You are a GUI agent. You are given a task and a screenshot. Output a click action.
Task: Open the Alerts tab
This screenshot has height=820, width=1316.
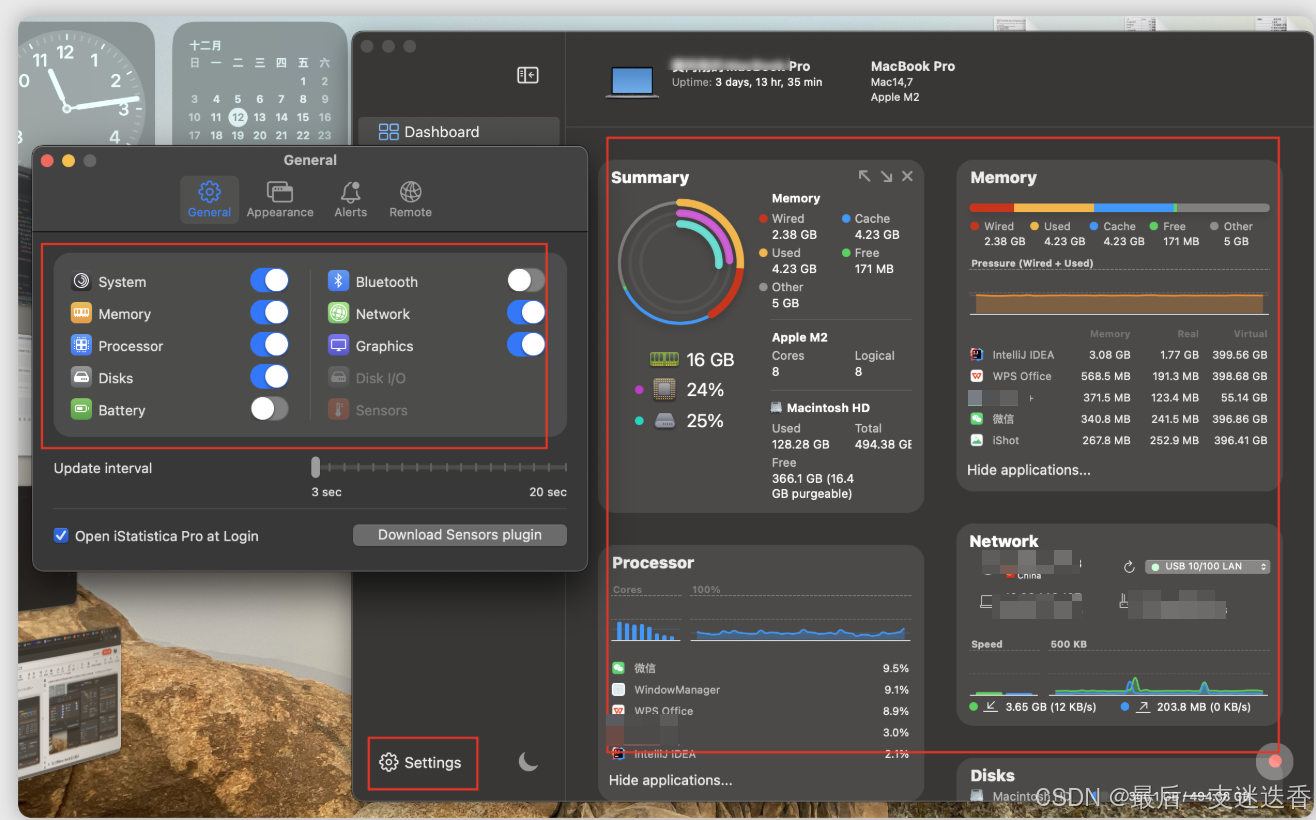point(350,199)
